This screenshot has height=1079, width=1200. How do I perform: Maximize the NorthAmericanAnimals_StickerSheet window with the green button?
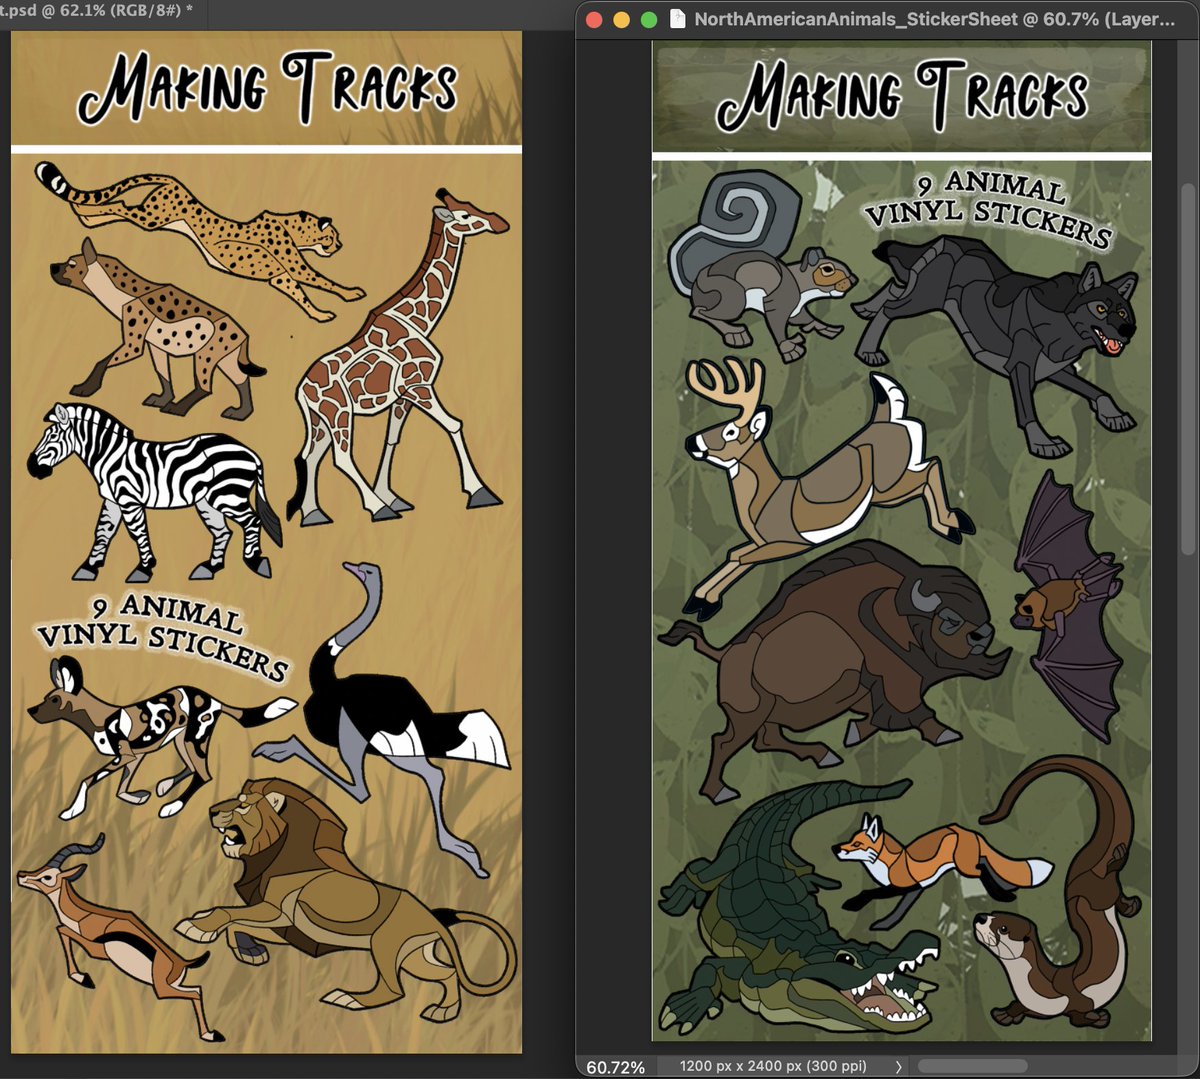coord(648,19)
